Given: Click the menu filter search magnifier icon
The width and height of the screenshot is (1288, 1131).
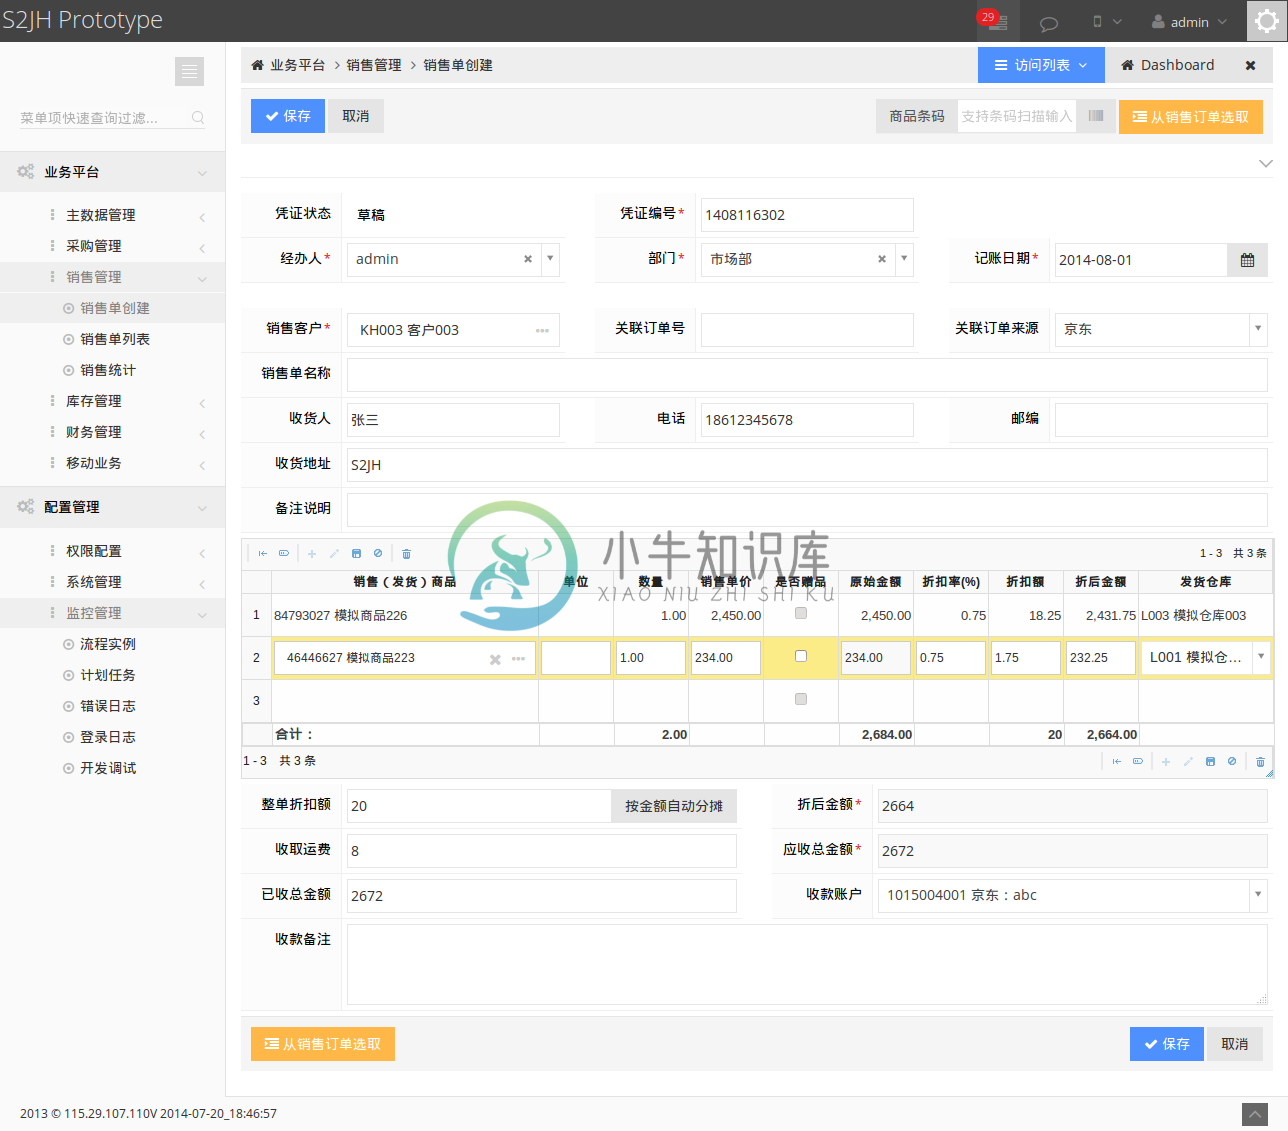Looking at the screenshot, I should (198, 118).
